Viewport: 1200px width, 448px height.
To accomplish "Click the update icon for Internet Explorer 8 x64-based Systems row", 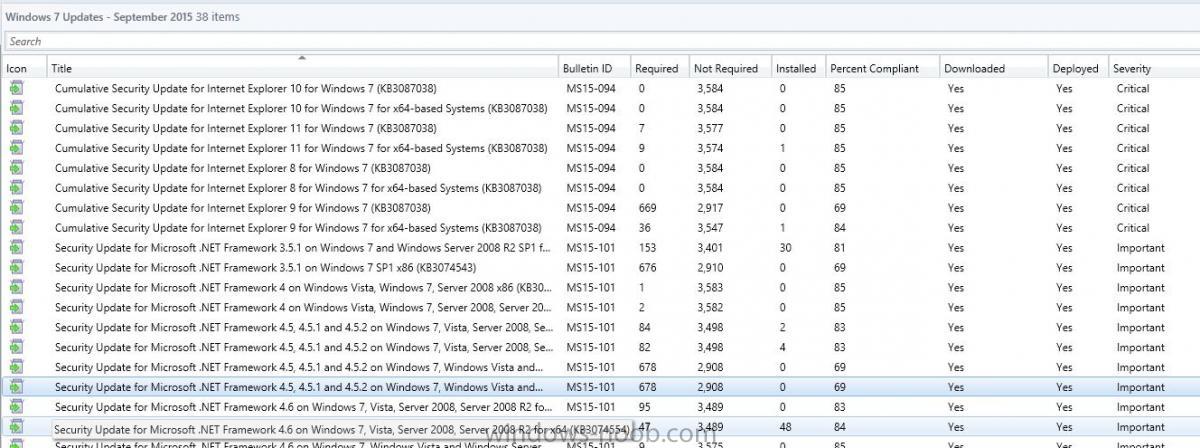I will coord(17,188).
